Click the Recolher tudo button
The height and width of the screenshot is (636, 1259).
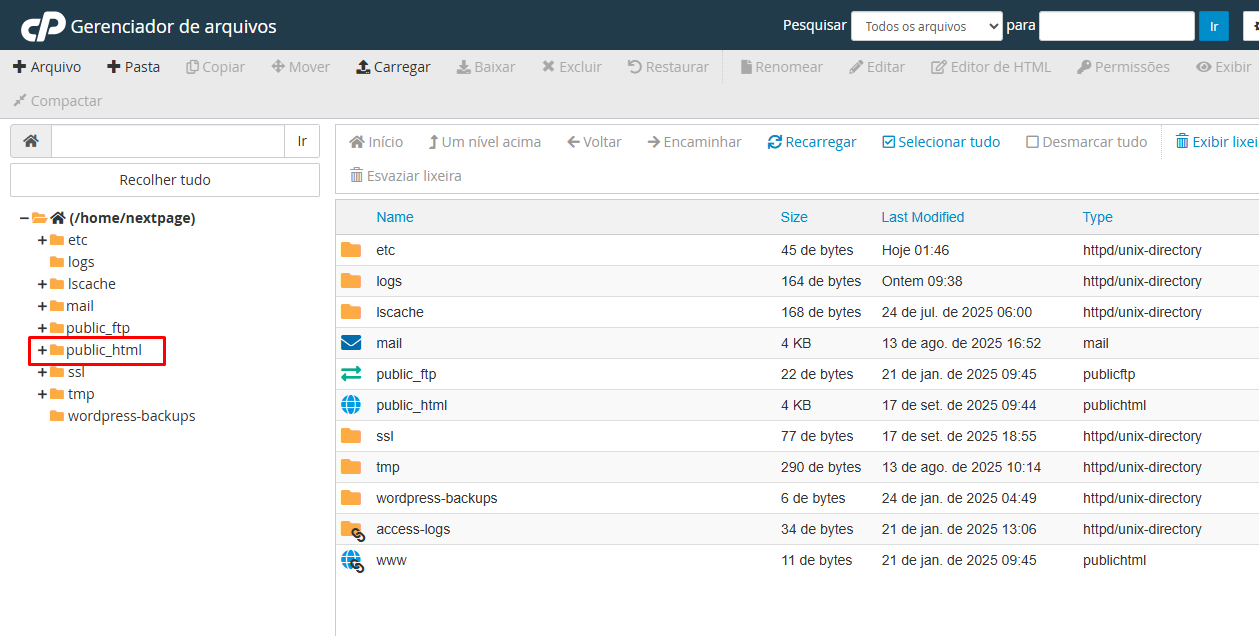pyautogui.click(x=165, y=180)
